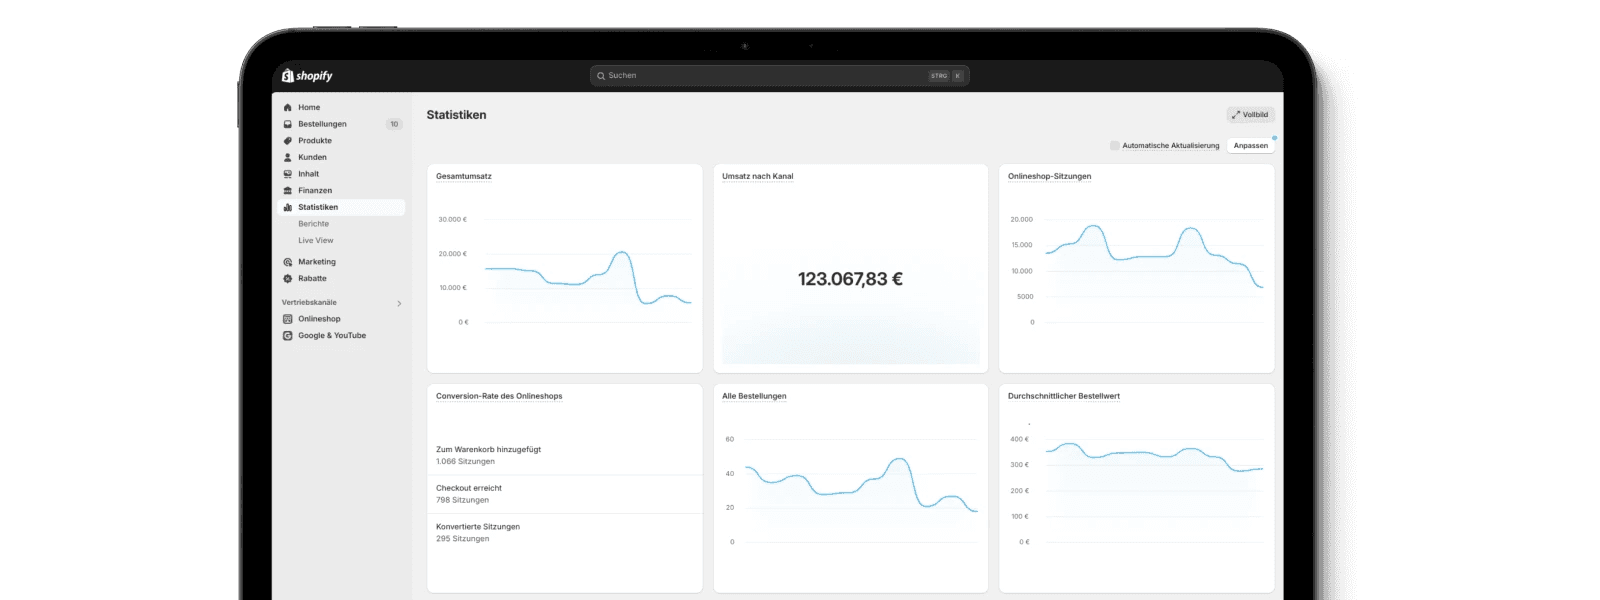This screenshot has width=1600, height=600.
Task: Click the Gesamtumsatz line chart
Action: pyautogui.click(x=588, y=277)
